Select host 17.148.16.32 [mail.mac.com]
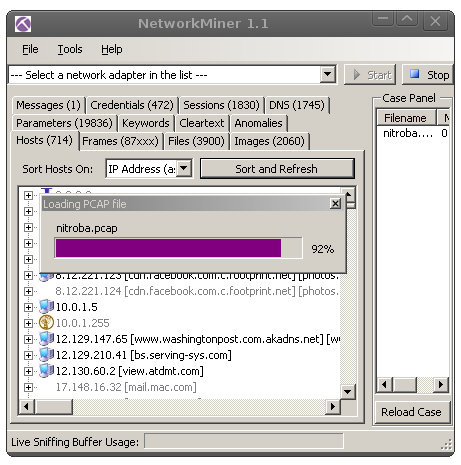This screenshot has width=461, height=465. (x=126, y=387)
